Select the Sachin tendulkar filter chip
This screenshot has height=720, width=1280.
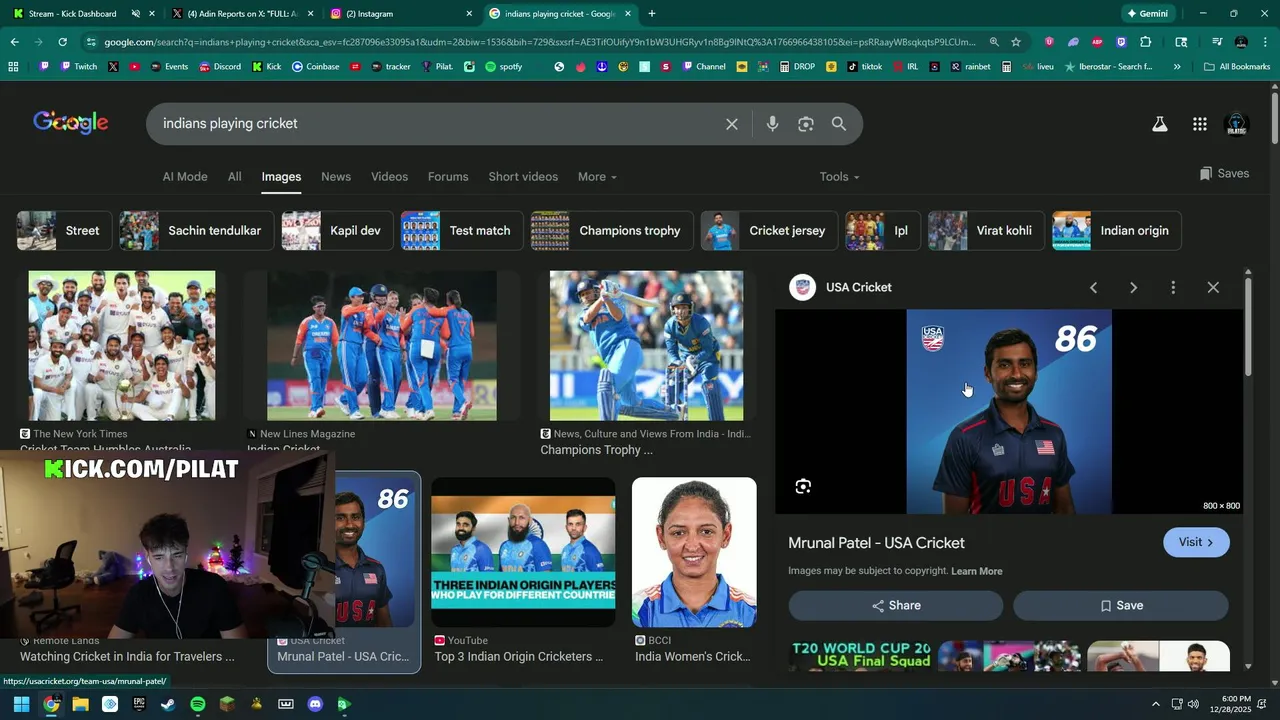[196, 230]
